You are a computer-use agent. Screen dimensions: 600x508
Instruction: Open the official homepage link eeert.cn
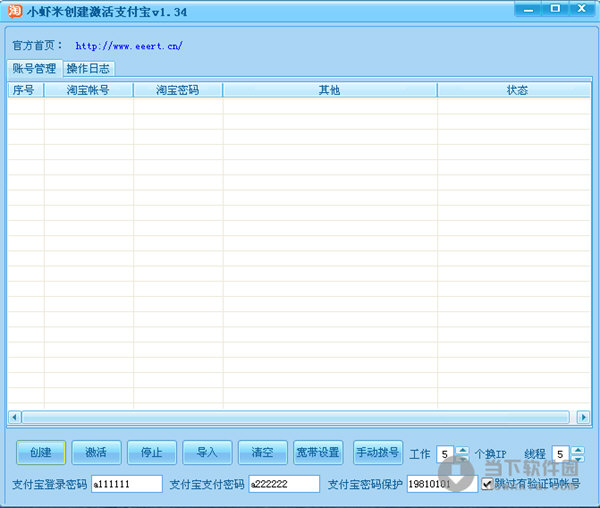(x=129, y=46)
